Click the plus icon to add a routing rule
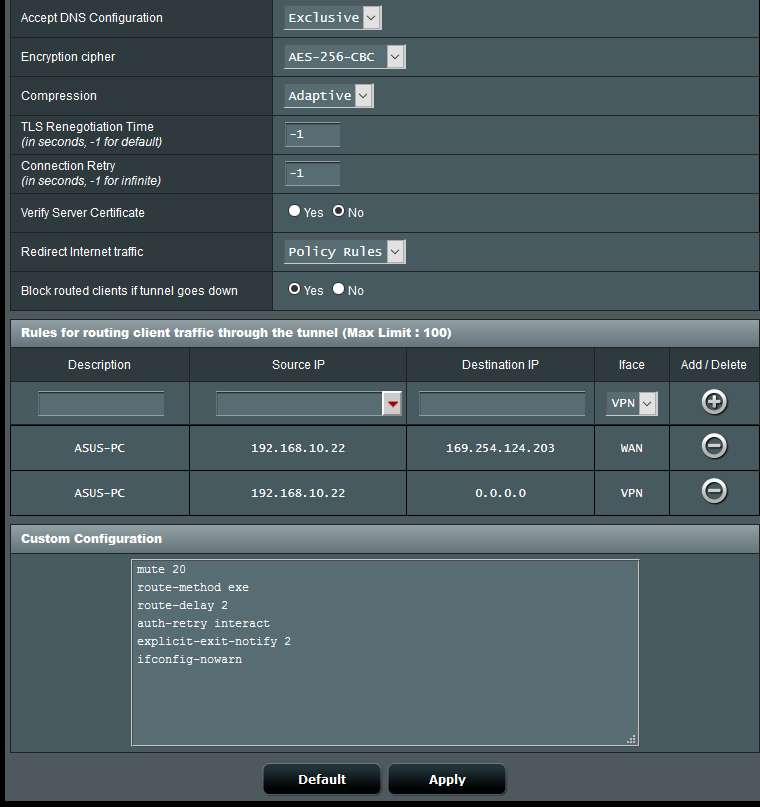Image resolution: width=760 pixels, height=807 pixels. [714, 402]
